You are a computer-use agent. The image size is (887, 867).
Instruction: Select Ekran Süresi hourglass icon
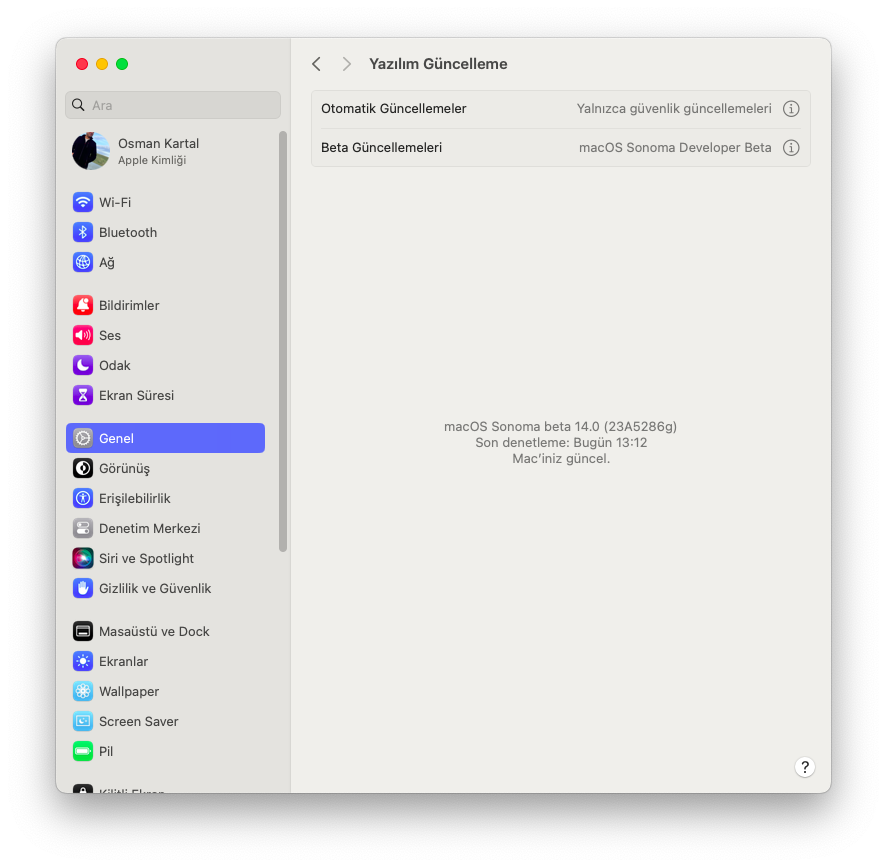click(83, 395)
